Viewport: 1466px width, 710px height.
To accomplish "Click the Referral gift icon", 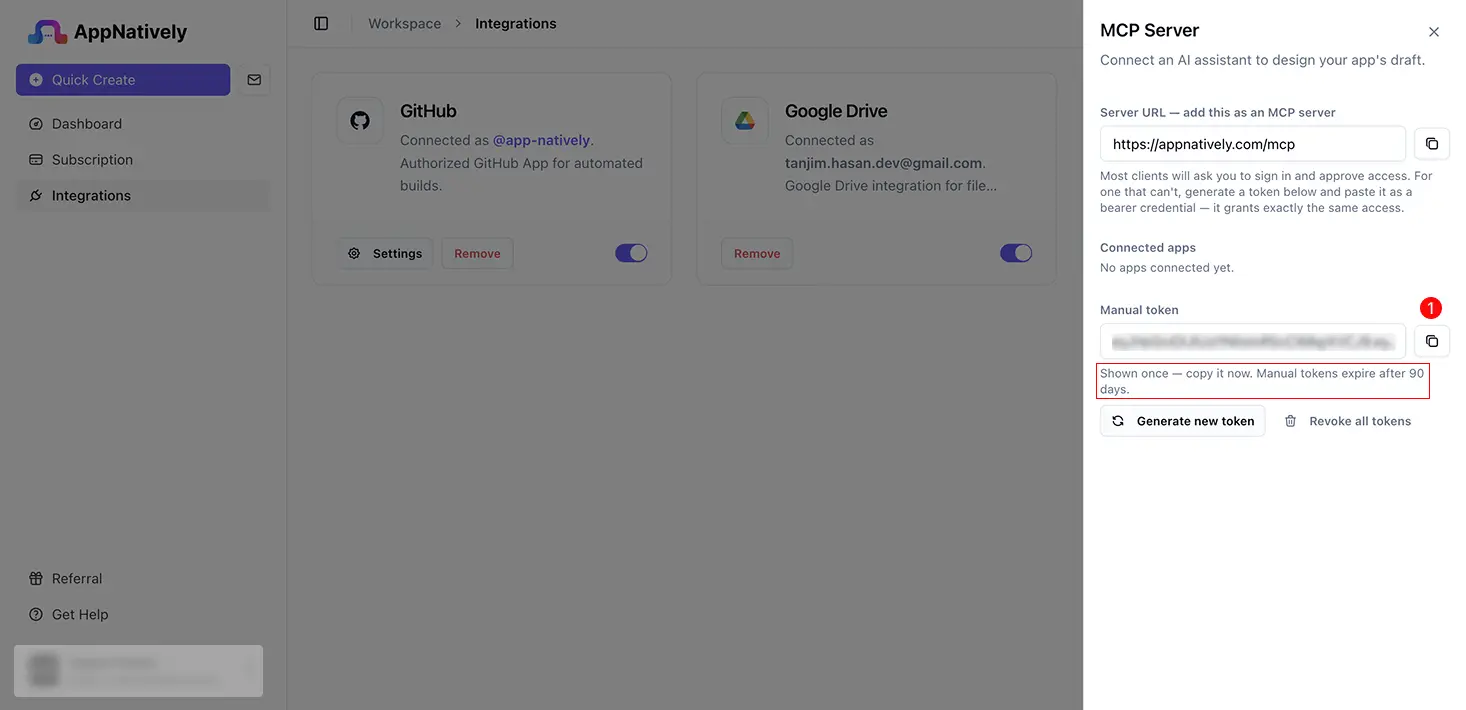I will tap(36, 579).
